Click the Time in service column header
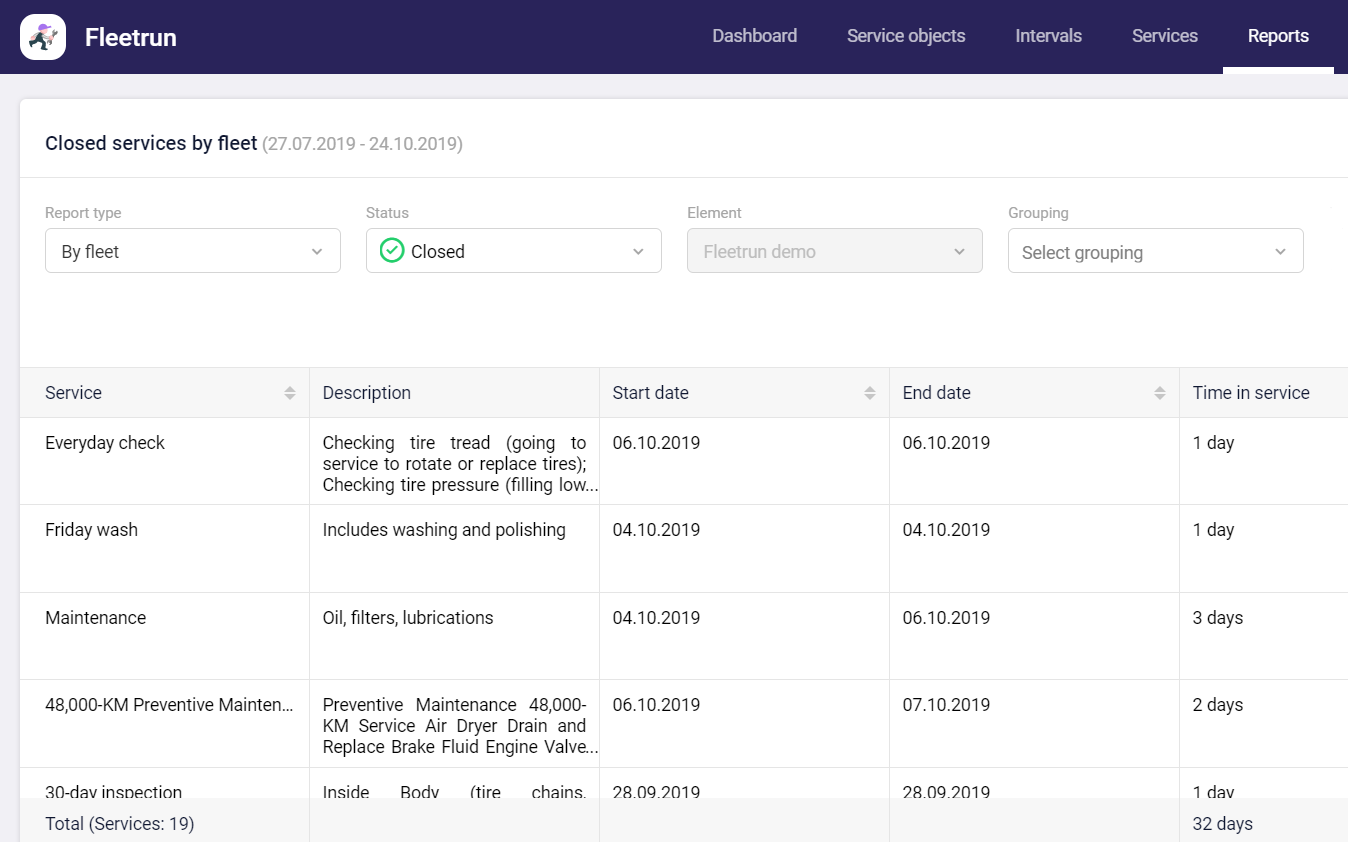 tap(1250, 393)
